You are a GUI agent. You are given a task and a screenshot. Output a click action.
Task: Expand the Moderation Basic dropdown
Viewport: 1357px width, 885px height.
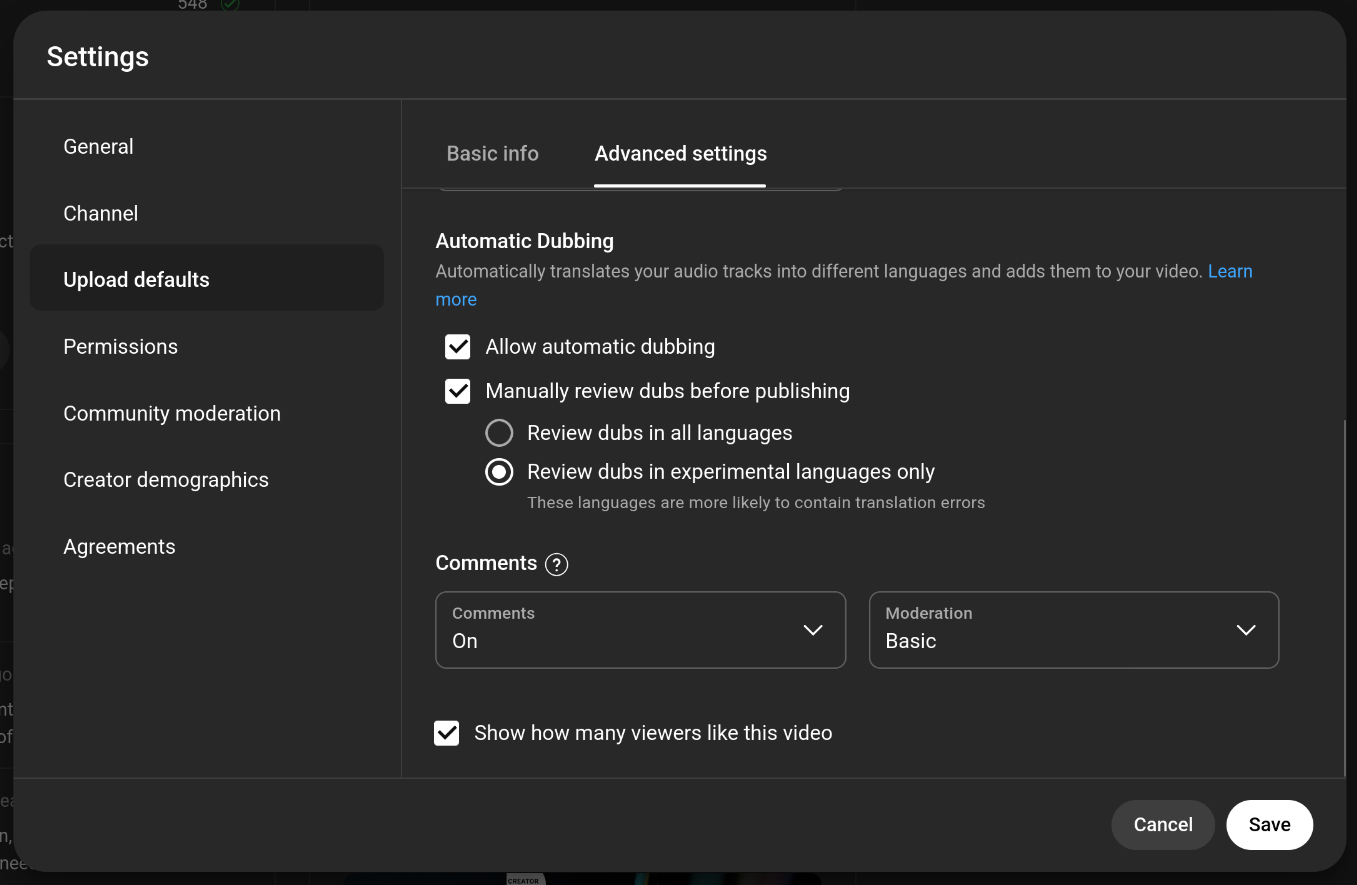[x=1073, y=630]
